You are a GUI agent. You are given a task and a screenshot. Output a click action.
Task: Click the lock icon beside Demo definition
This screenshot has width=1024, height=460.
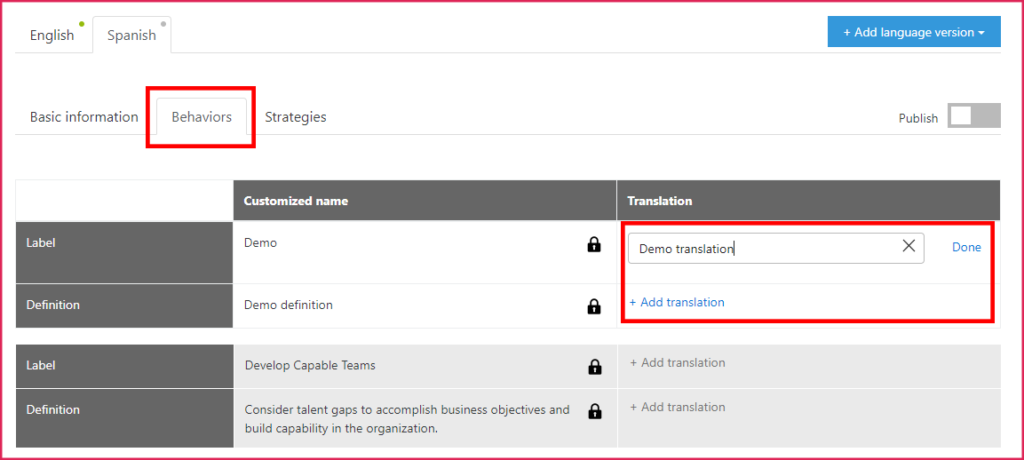(594, 306)
